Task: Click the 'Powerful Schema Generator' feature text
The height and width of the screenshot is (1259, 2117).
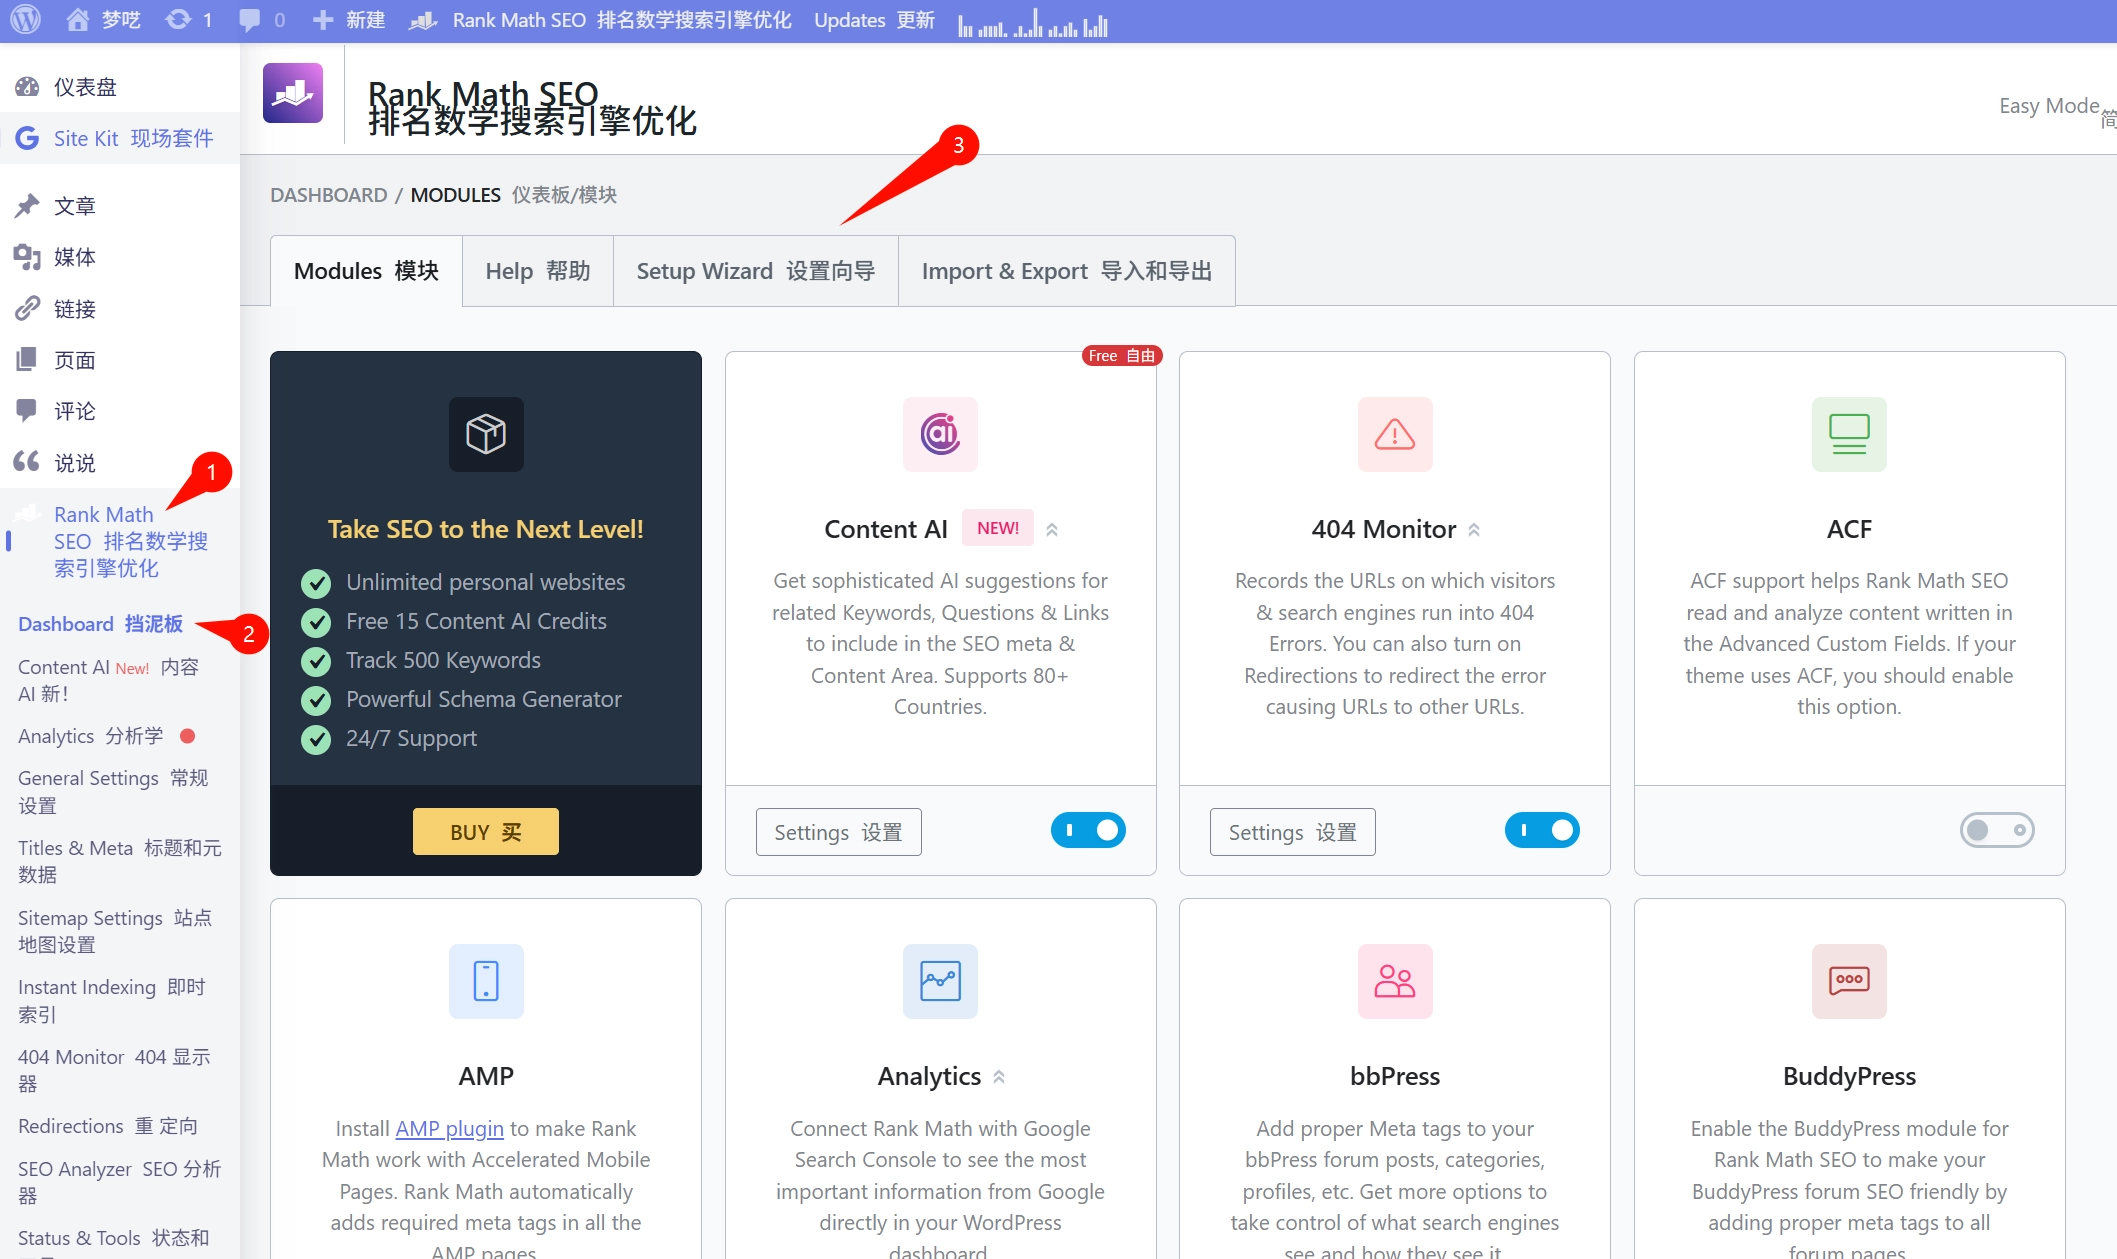Action: pos(484,699)
